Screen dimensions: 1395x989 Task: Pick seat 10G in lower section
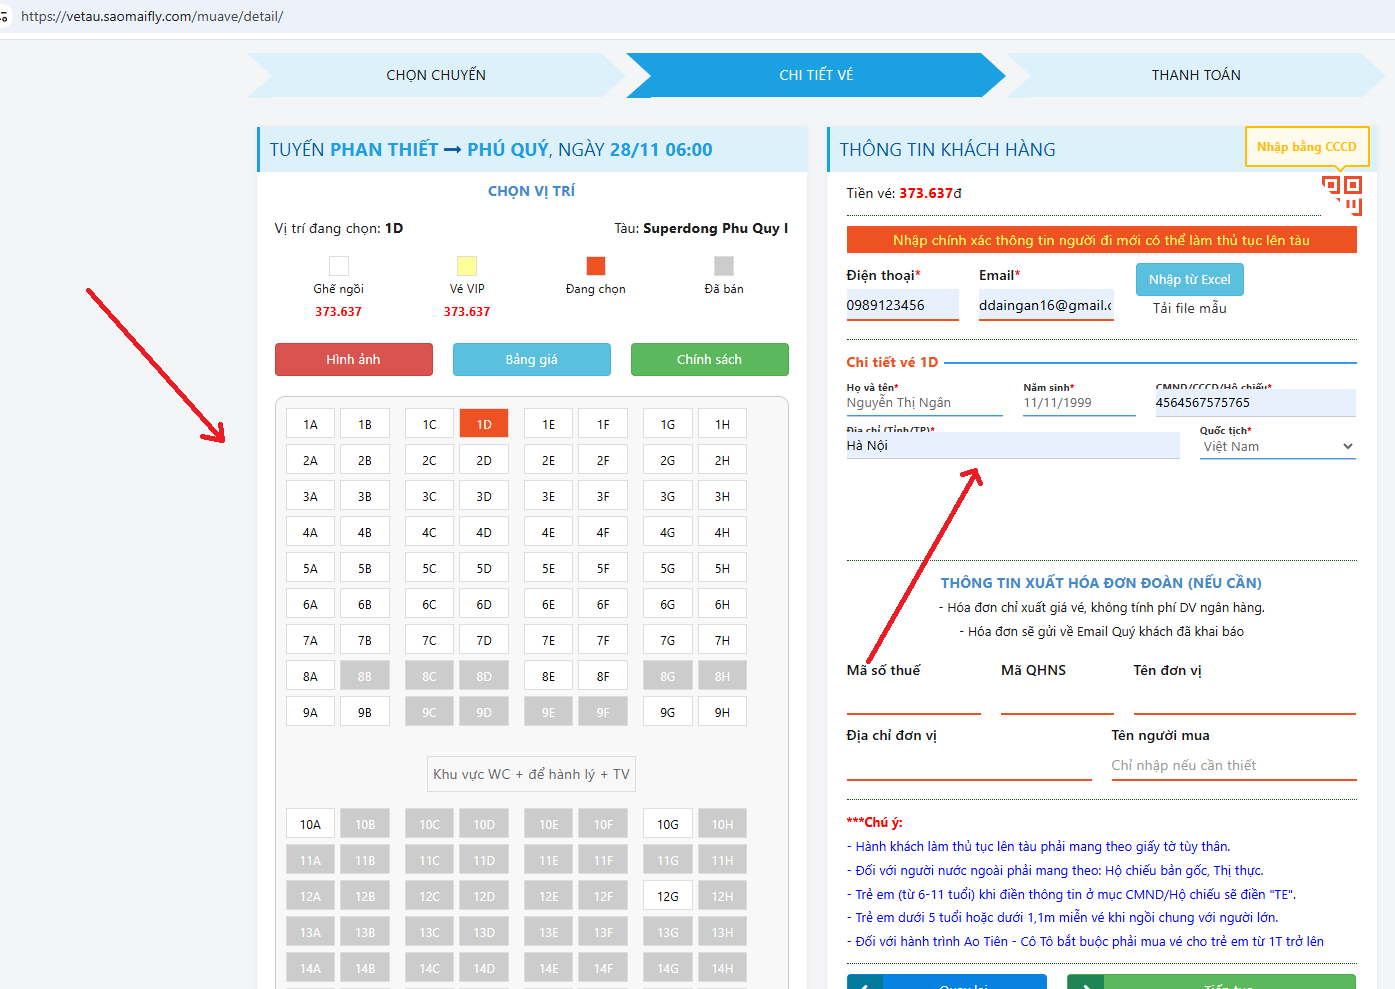click(668, 824)
